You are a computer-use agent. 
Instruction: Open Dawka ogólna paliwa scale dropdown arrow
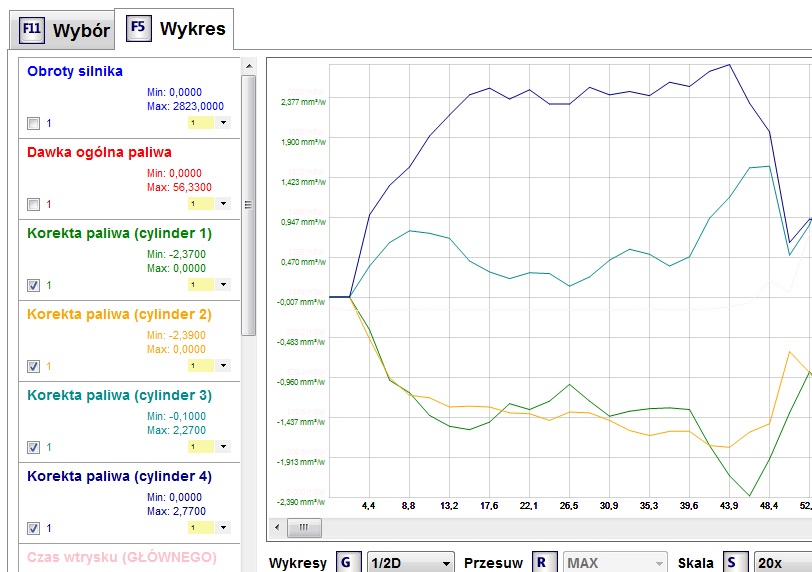coord(223,203)
